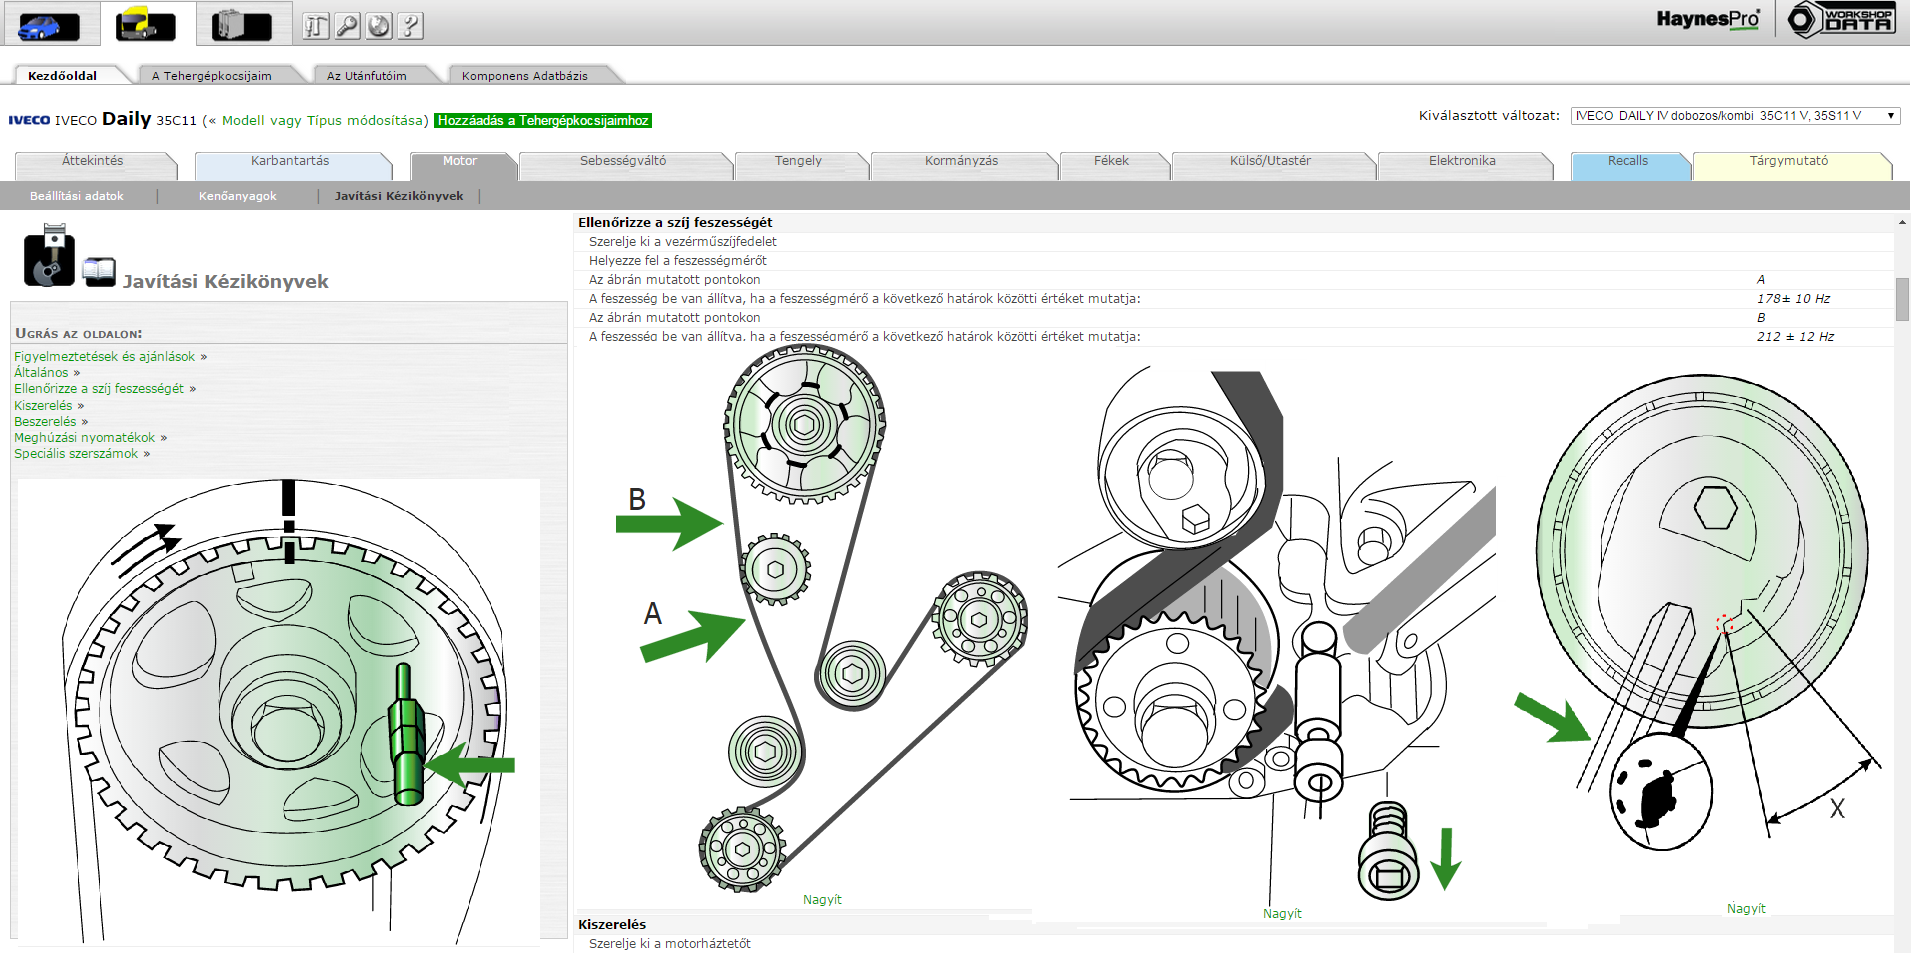The height and width of the screenshot is (953, 1917).
Task: Go to A Tehergépkocsijaim tab
Action: pyautogui.click(x=211, y=76)
